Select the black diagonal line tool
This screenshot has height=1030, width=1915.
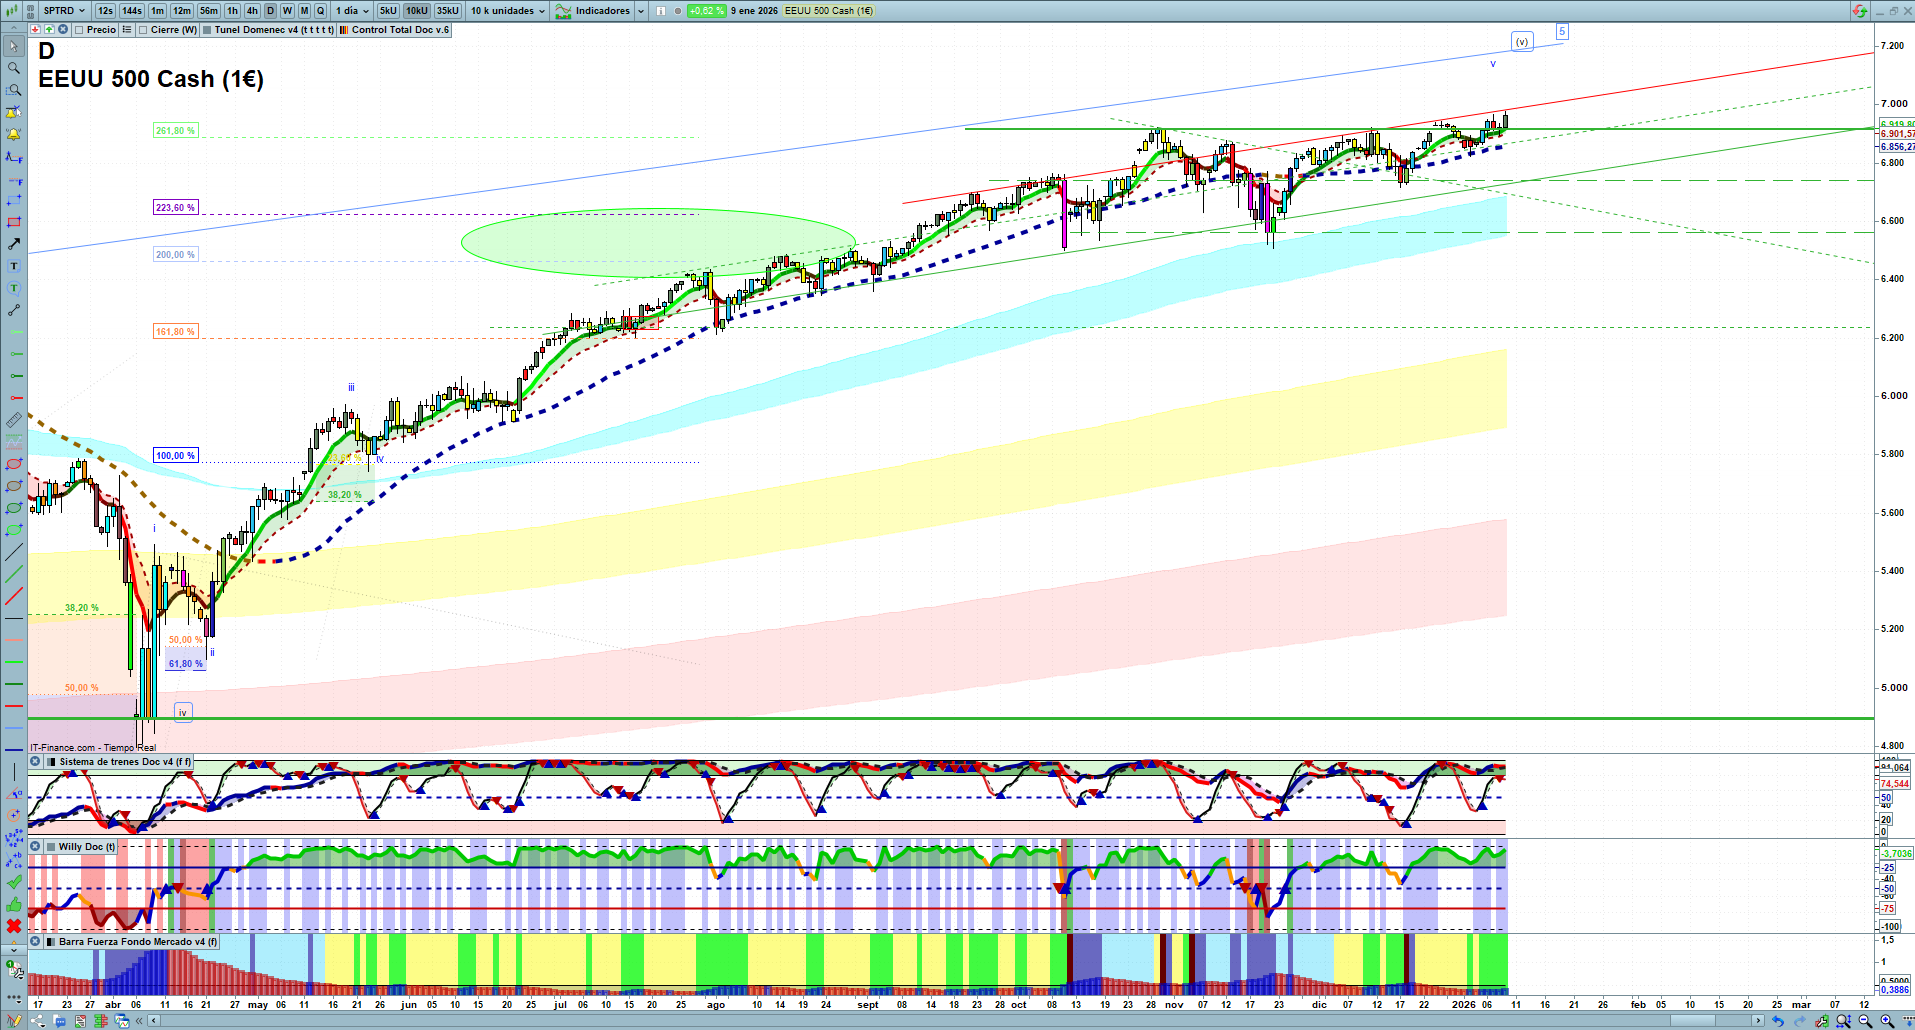(14, 552)
